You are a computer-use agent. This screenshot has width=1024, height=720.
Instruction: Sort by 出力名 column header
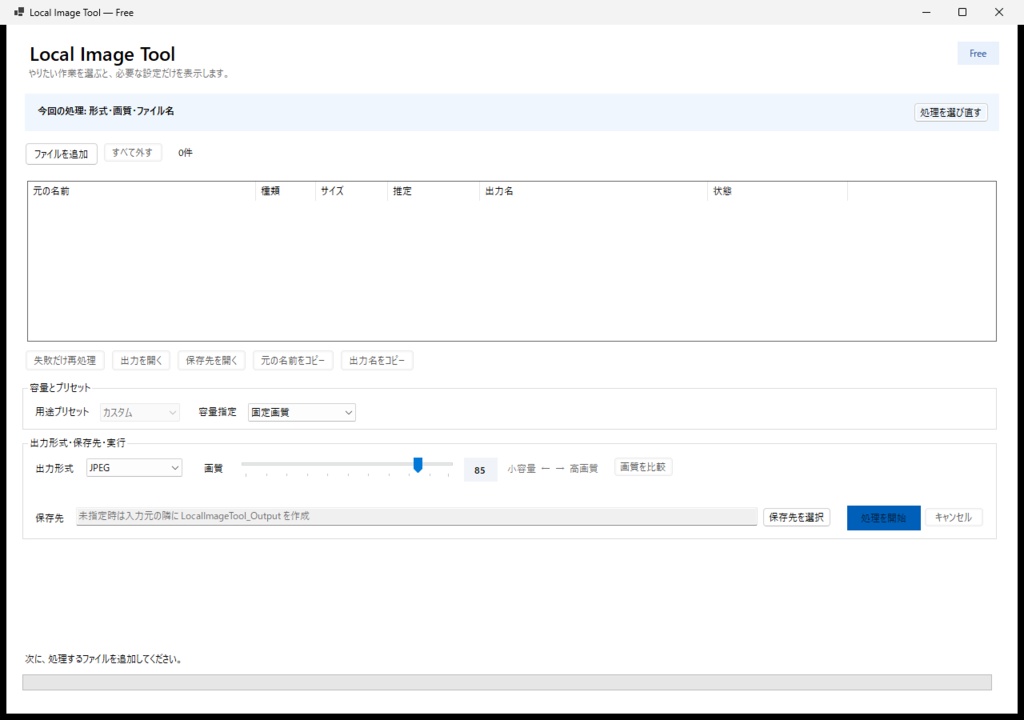(x=593, y=191)
